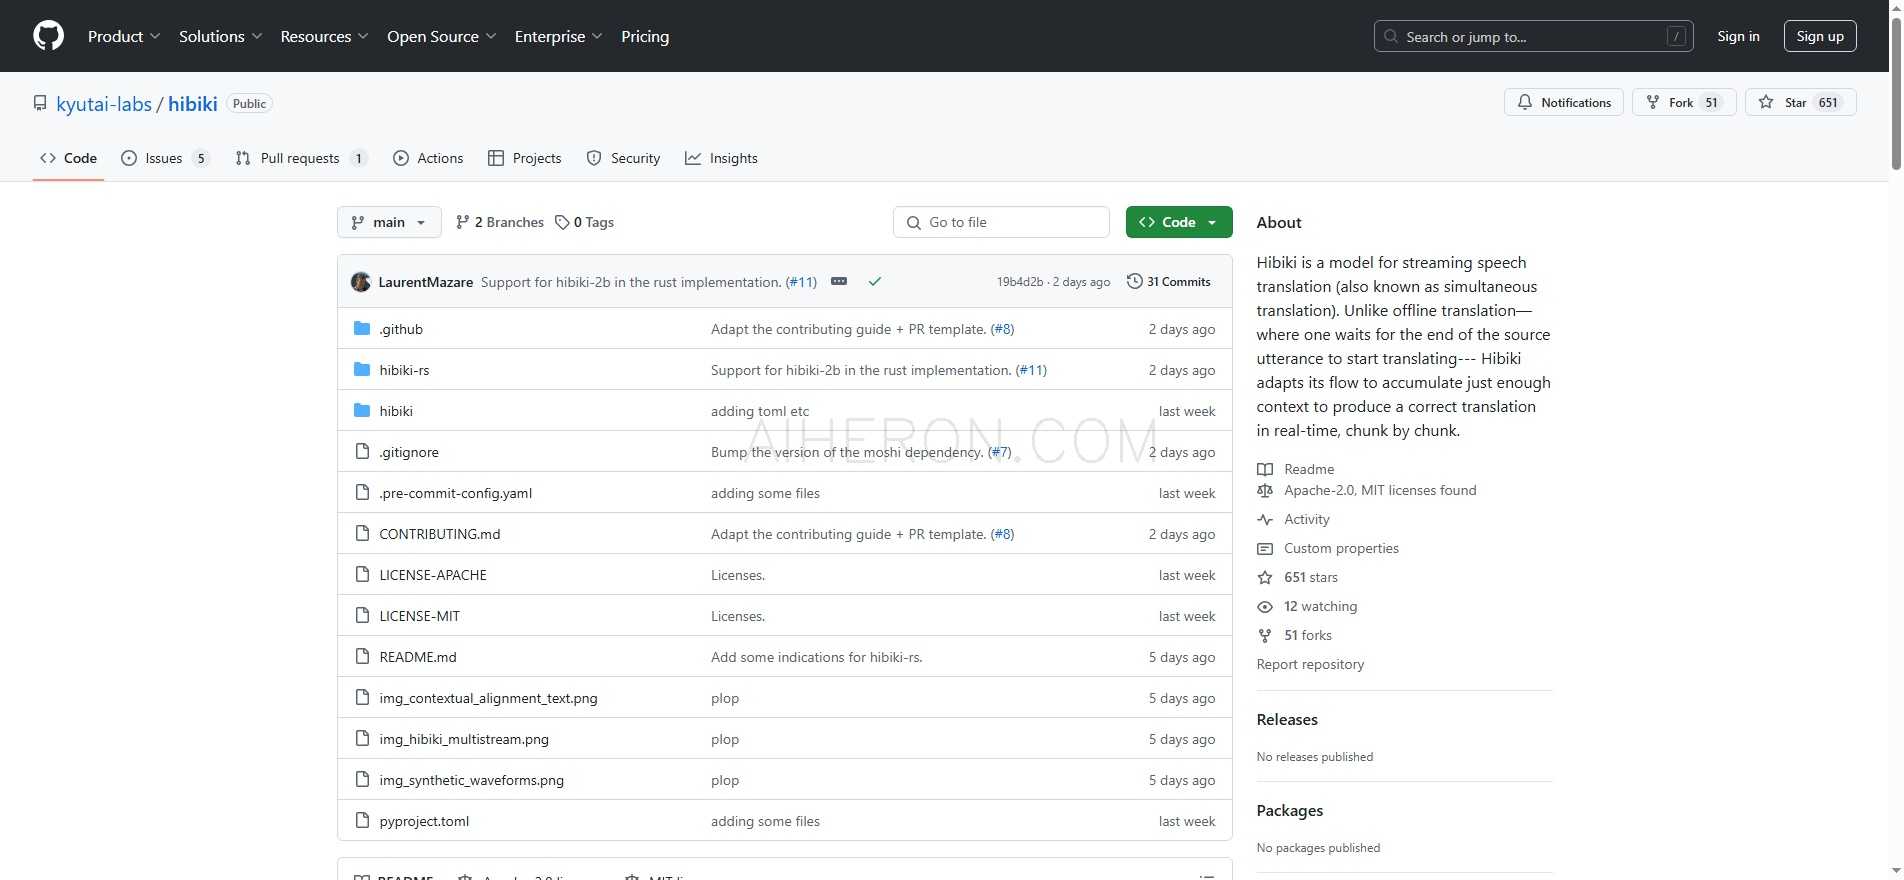This screenshot has height=880, width=1904.
Task: Click the Star button
Action: 1801,102
